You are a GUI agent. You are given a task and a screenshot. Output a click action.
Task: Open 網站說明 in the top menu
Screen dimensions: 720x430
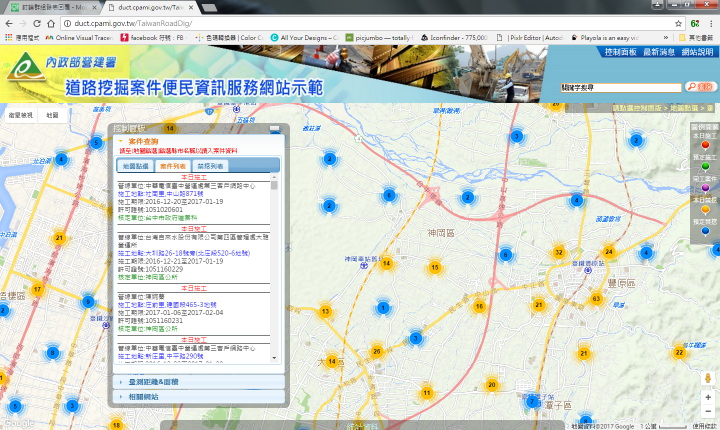[x=697, y=52]
